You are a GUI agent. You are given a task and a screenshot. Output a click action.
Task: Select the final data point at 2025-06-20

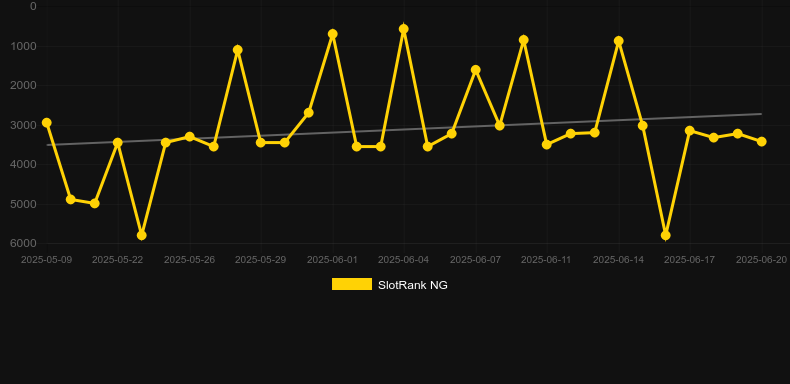point(762,142)
